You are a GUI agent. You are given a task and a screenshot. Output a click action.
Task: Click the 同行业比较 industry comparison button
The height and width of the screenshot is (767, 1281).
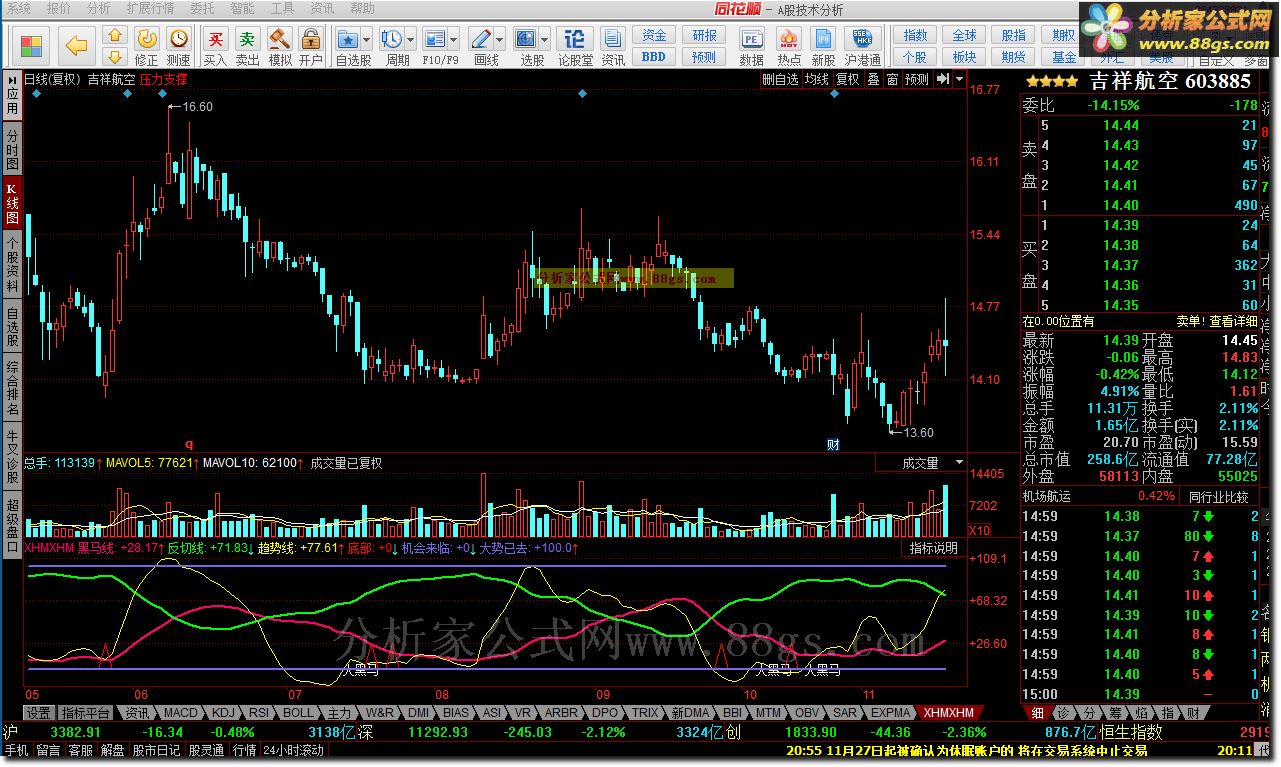[x=1219, y=497]
